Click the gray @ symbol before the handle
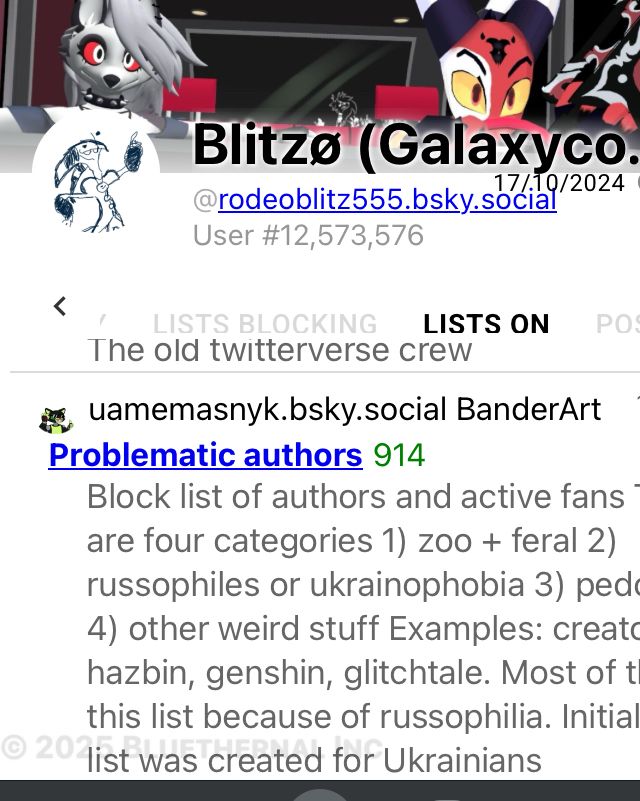640x801 pixels. click(x=205, y=200)
